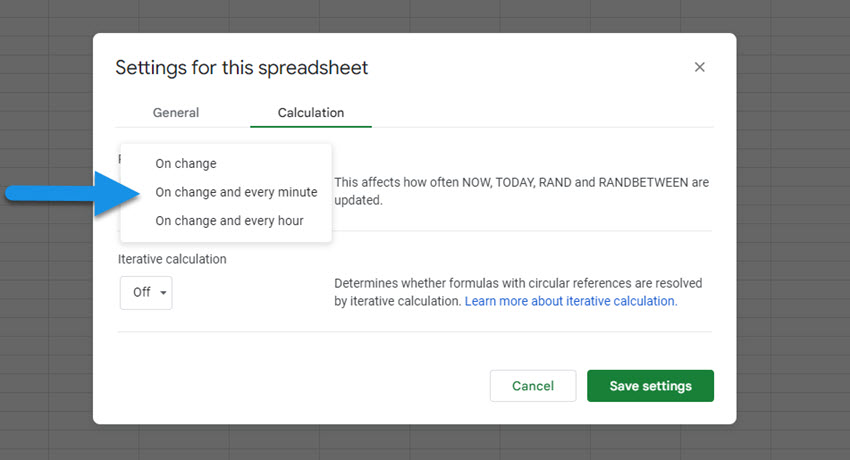
Task: Open Learn more about iterative calculation link
Action: pos(571,301)
